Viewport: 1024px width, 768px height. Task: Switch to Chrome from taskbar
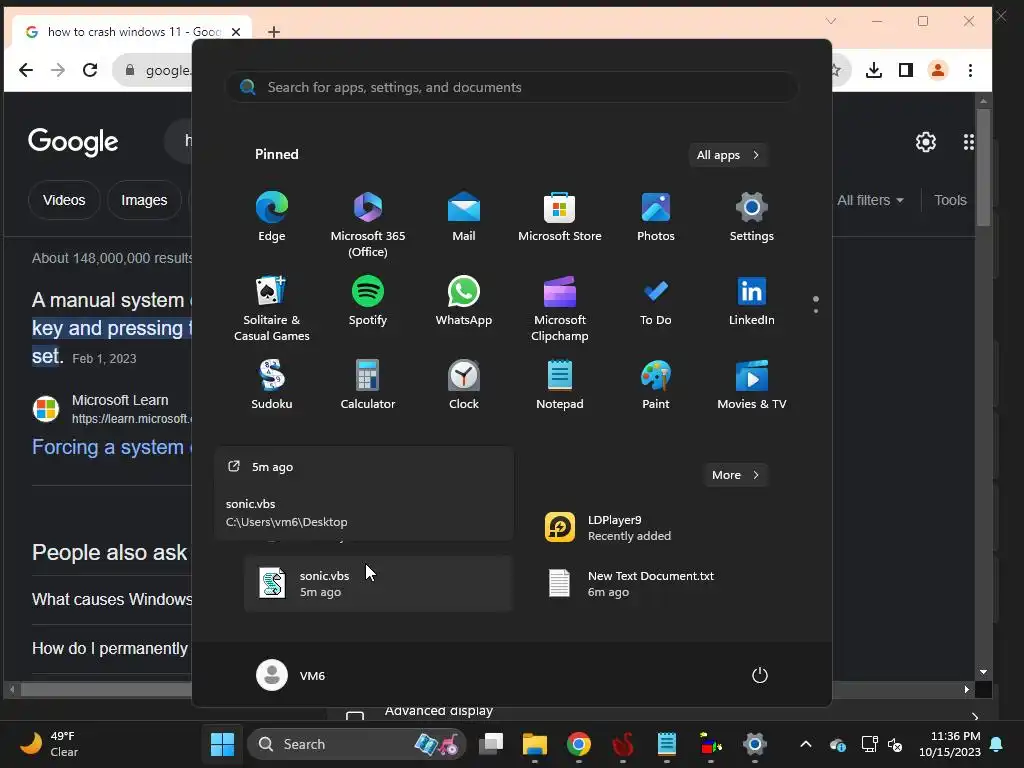tap(579, 744)
